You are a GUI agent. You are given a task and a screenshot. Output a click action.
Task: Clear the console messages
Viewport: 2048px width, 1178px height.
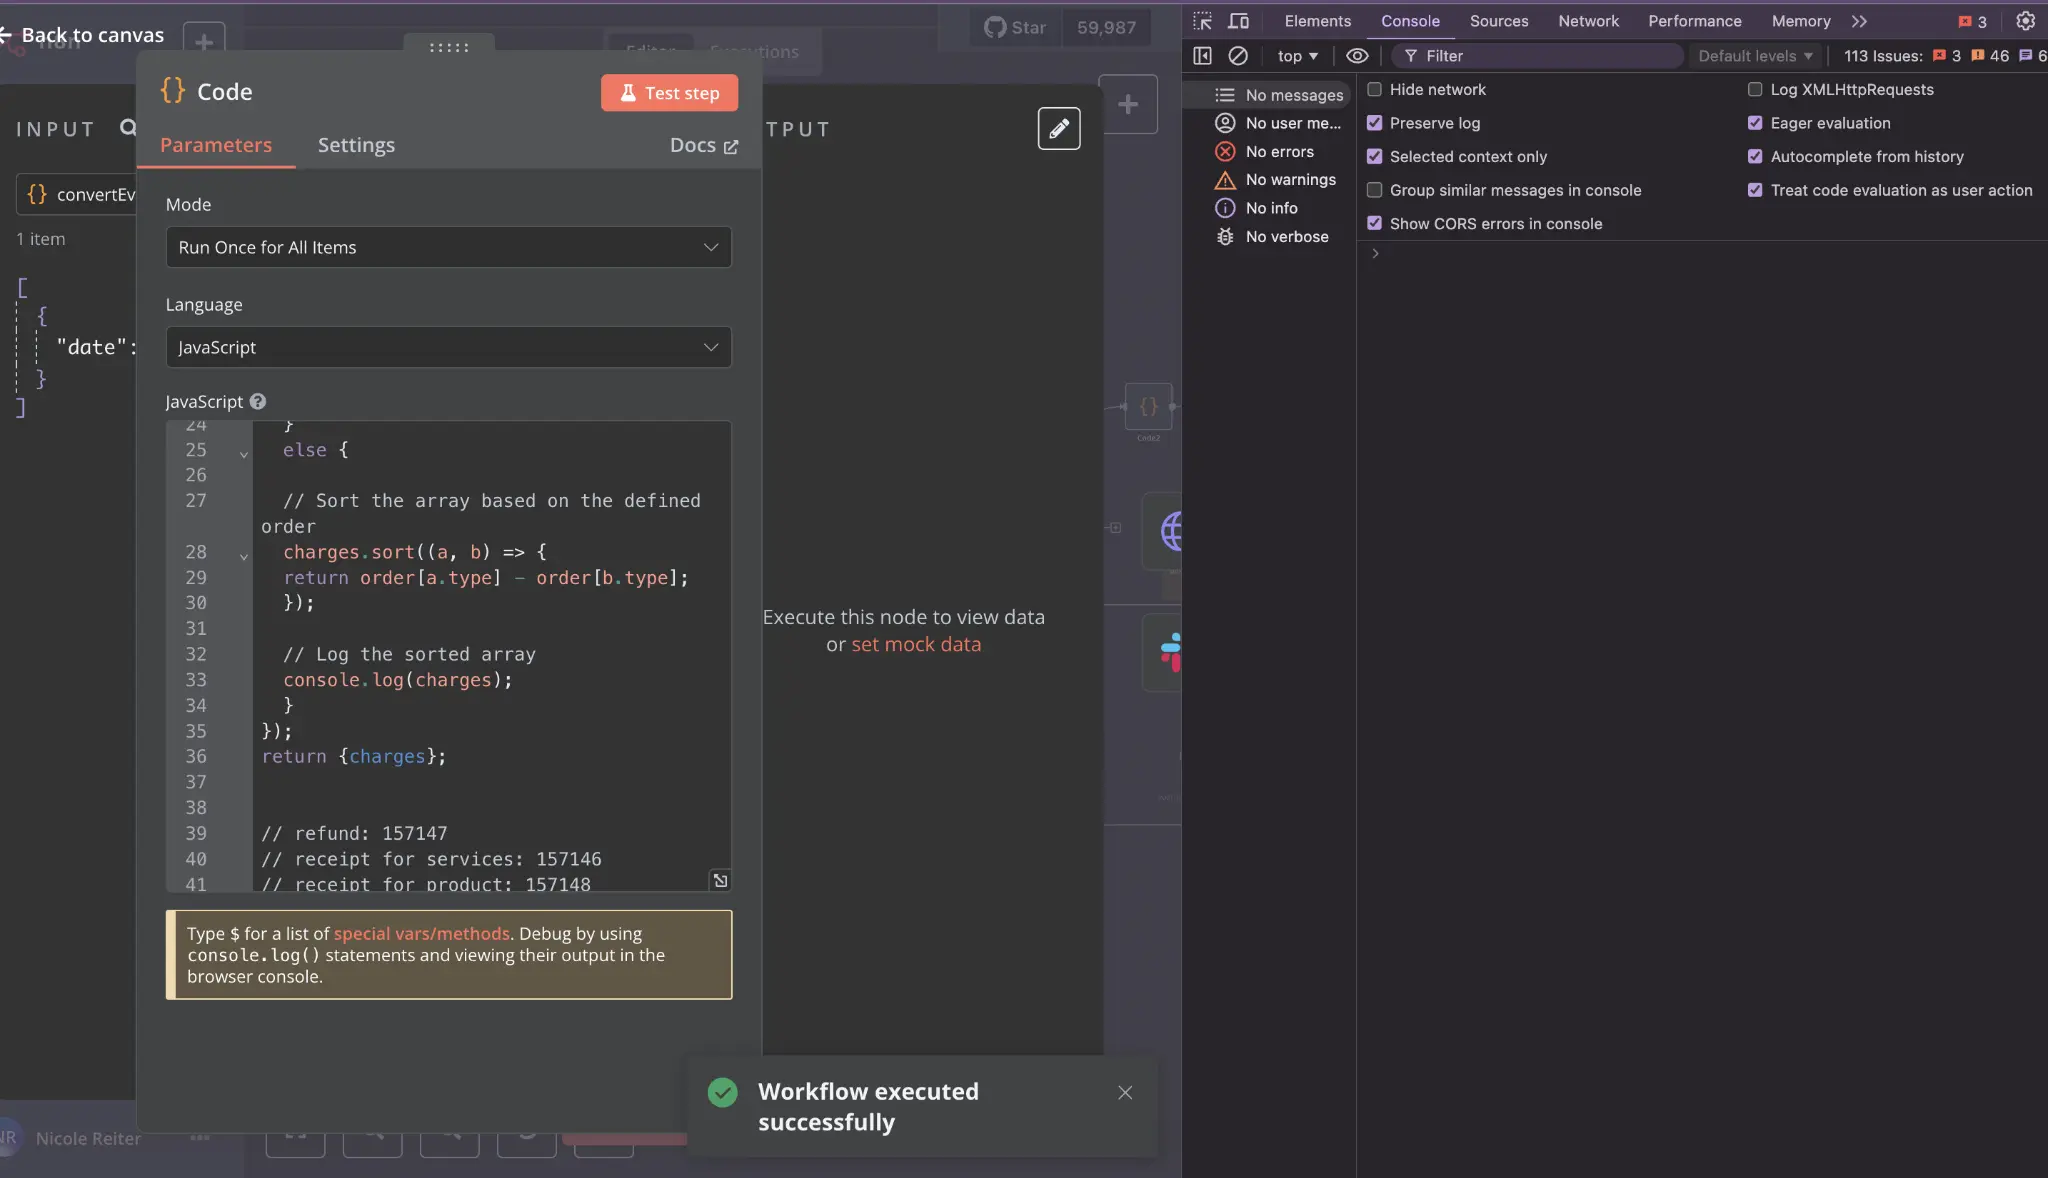[x=1239, y=56]
